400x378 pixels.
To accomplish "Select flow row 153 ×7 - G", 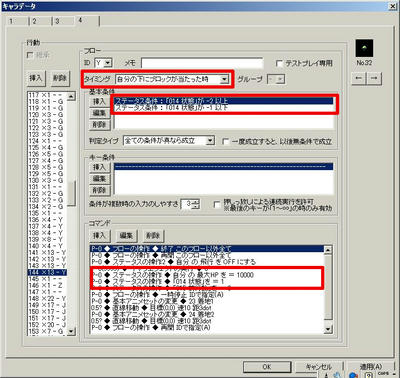I will tap(47, 331).
